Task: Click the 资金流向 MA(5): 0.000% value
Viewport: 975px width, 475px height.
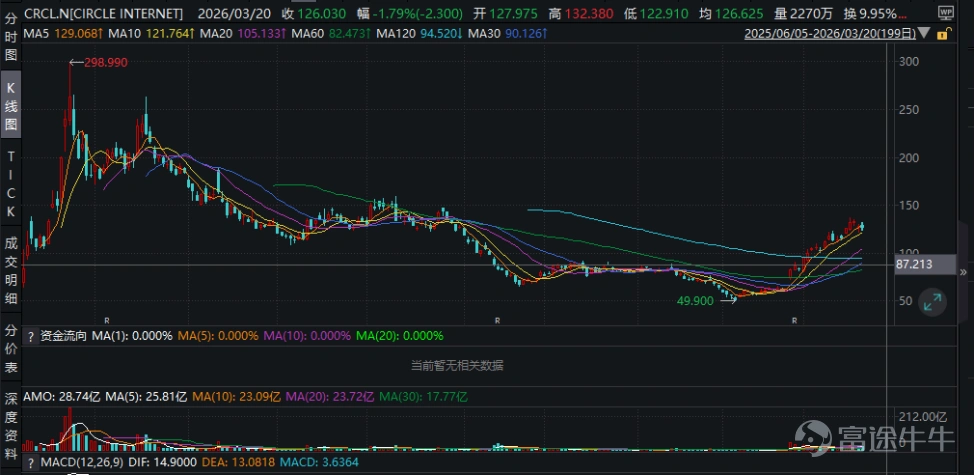Action: coord(218,336)
